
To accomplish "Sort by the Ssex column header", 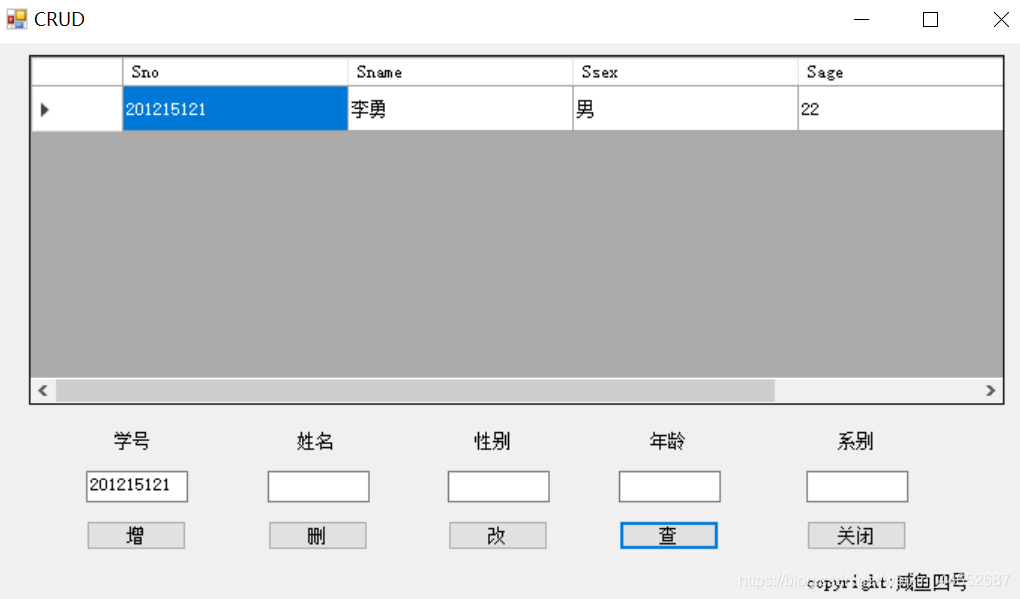I will pyautogui.click(x=685, y=72).
